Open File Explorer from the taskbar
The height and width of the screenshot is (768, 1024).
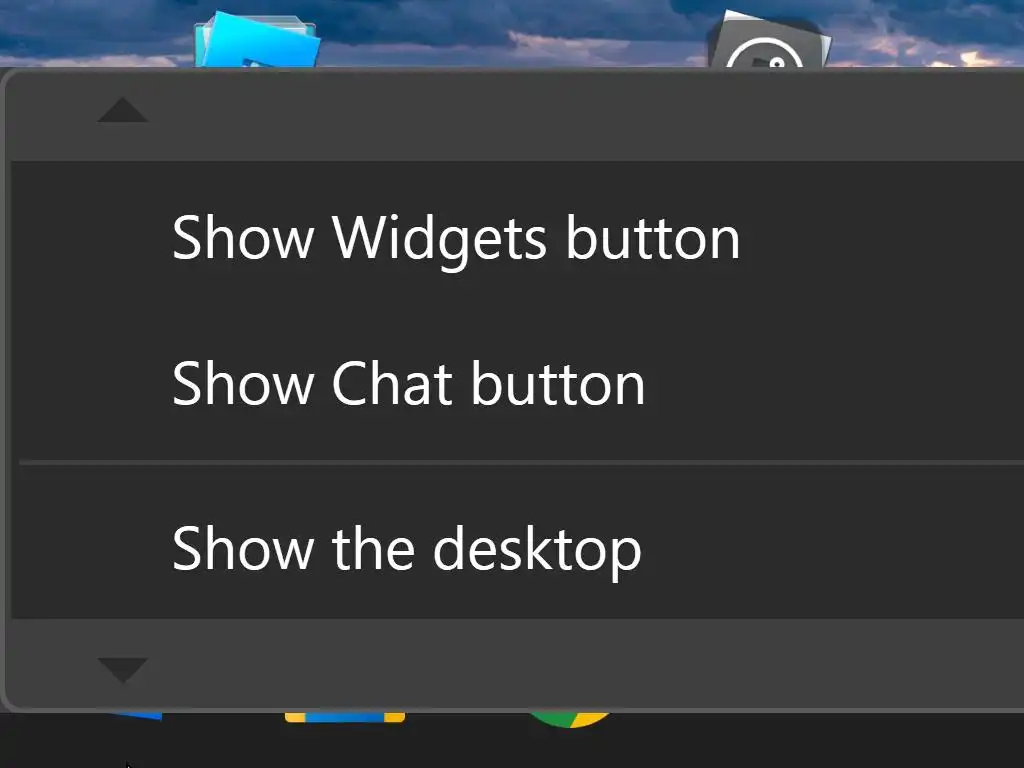345,717
